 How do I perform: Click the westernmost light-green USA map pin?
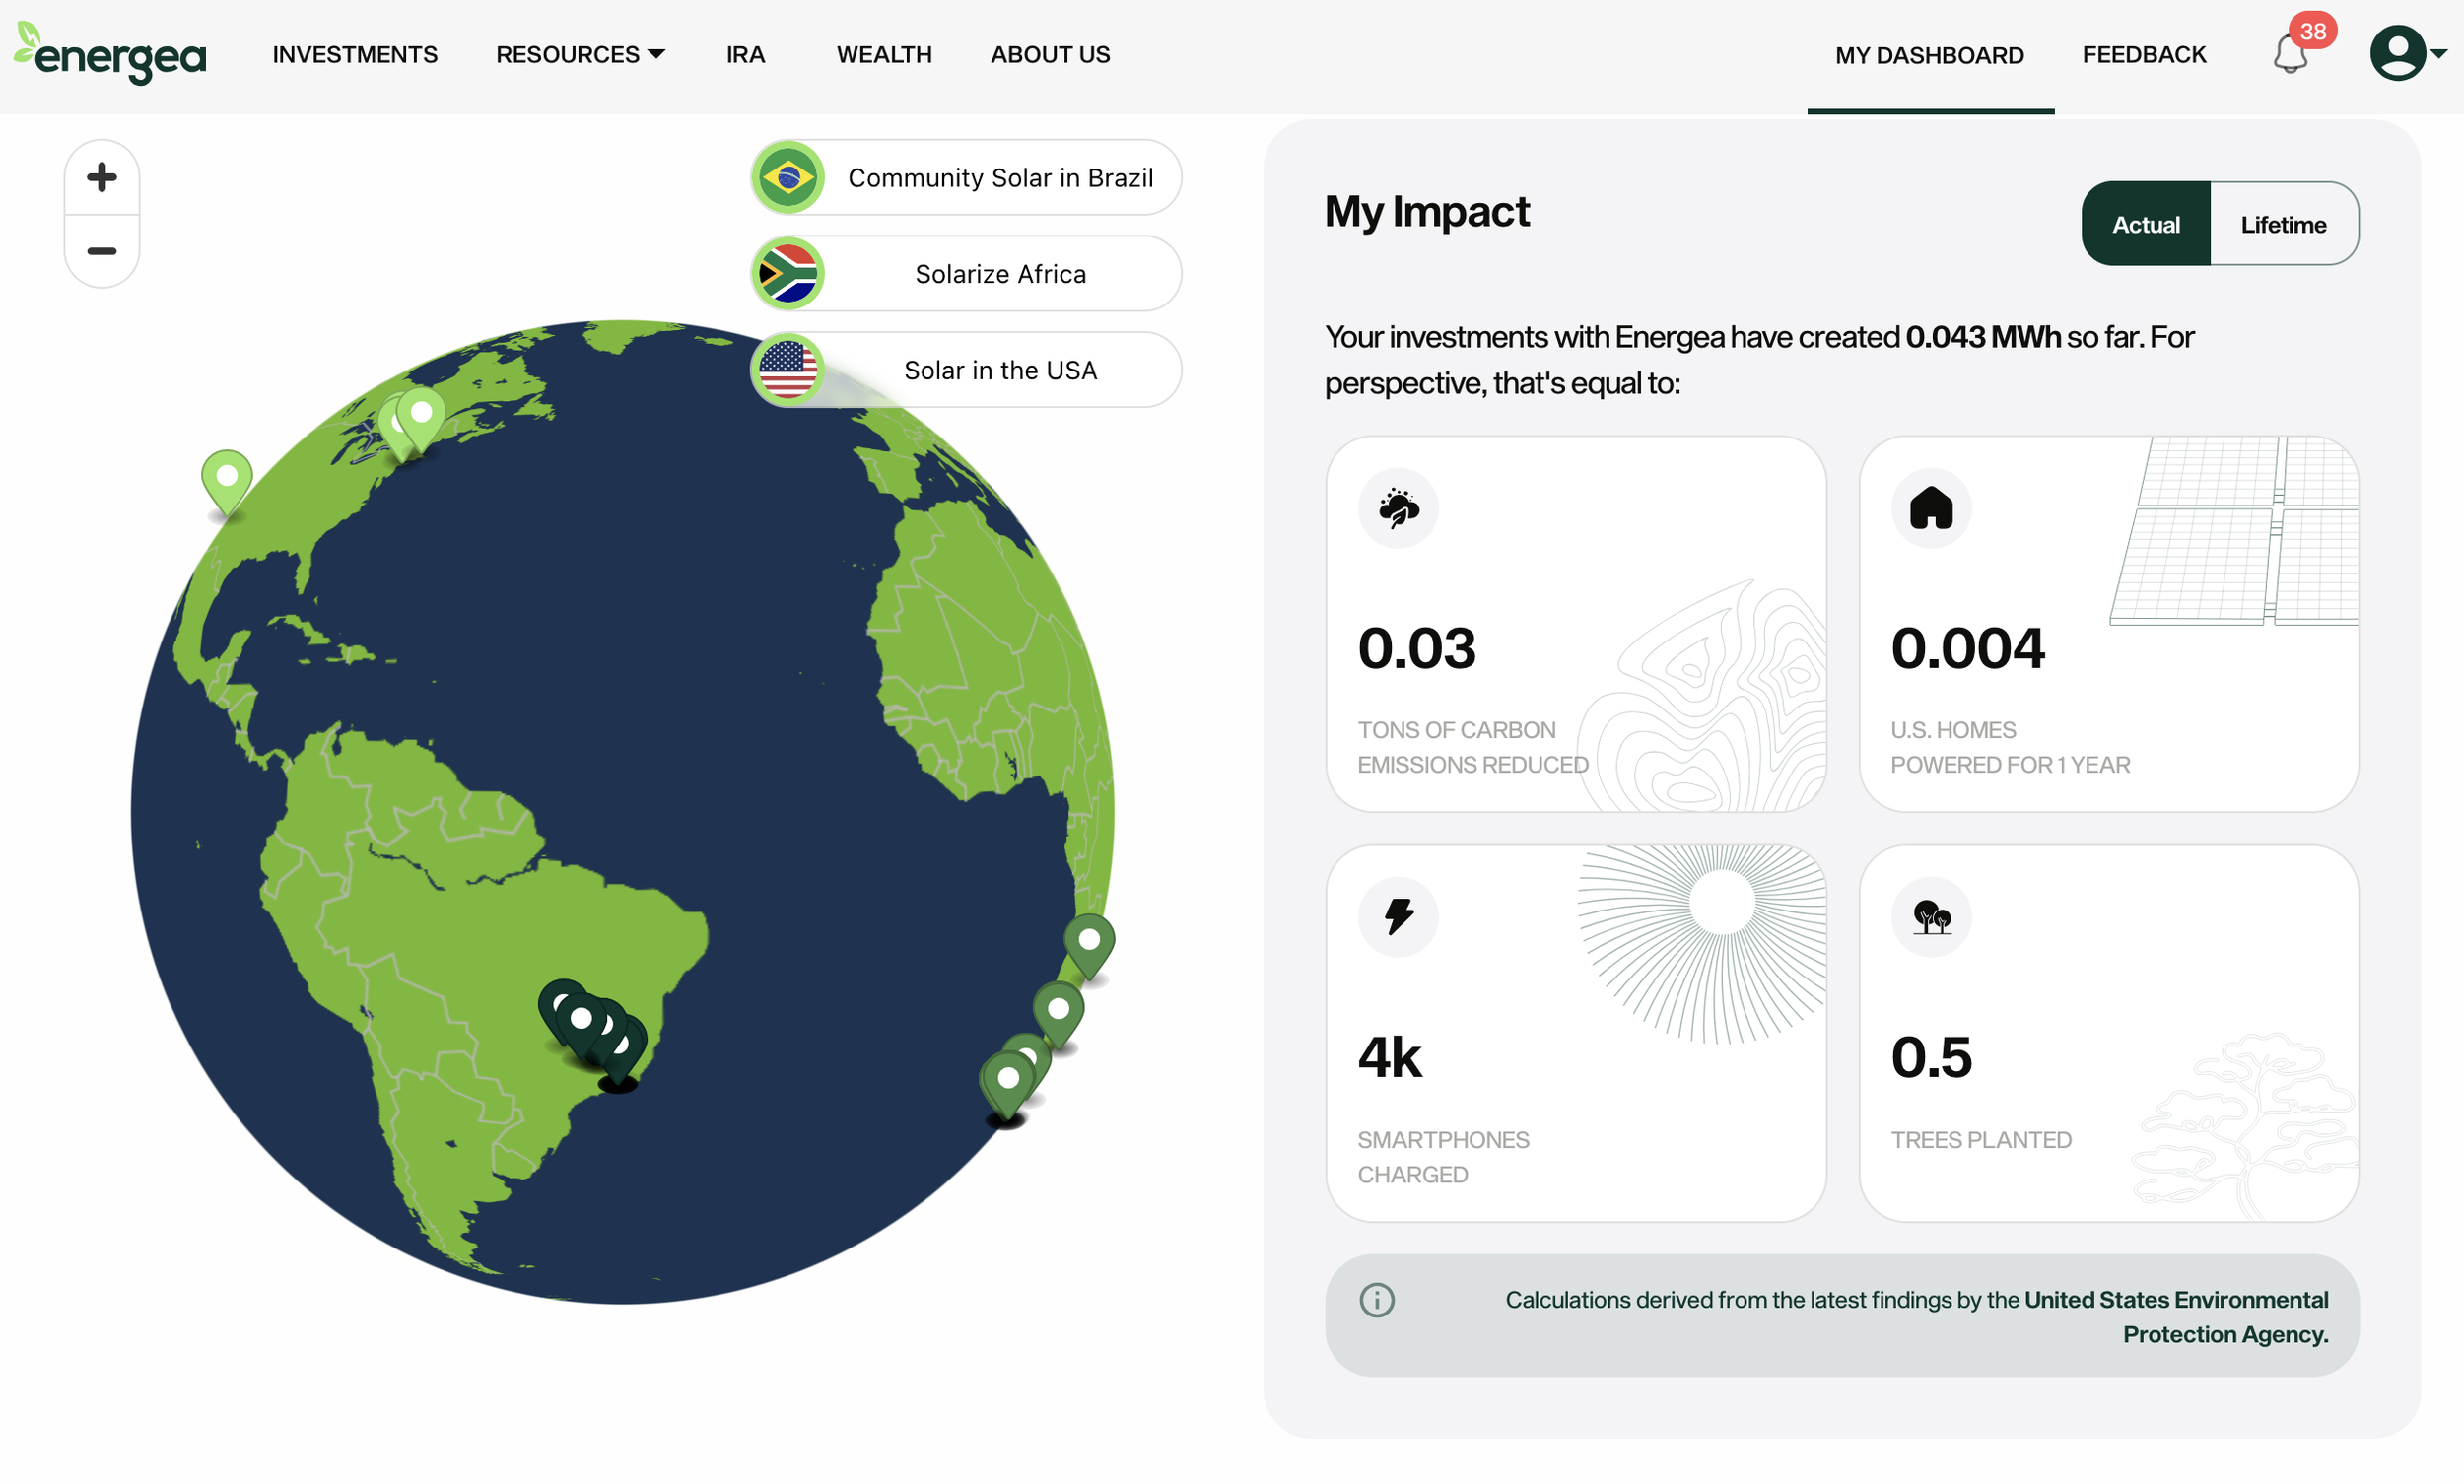227,477
